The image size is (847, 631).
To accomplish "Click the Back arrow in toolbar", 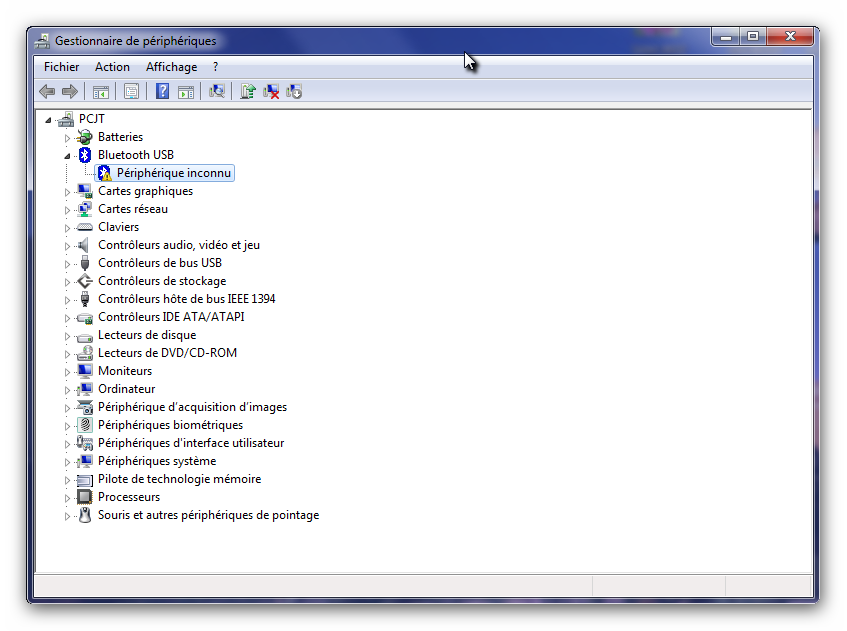I will click(x=47, y=92).
